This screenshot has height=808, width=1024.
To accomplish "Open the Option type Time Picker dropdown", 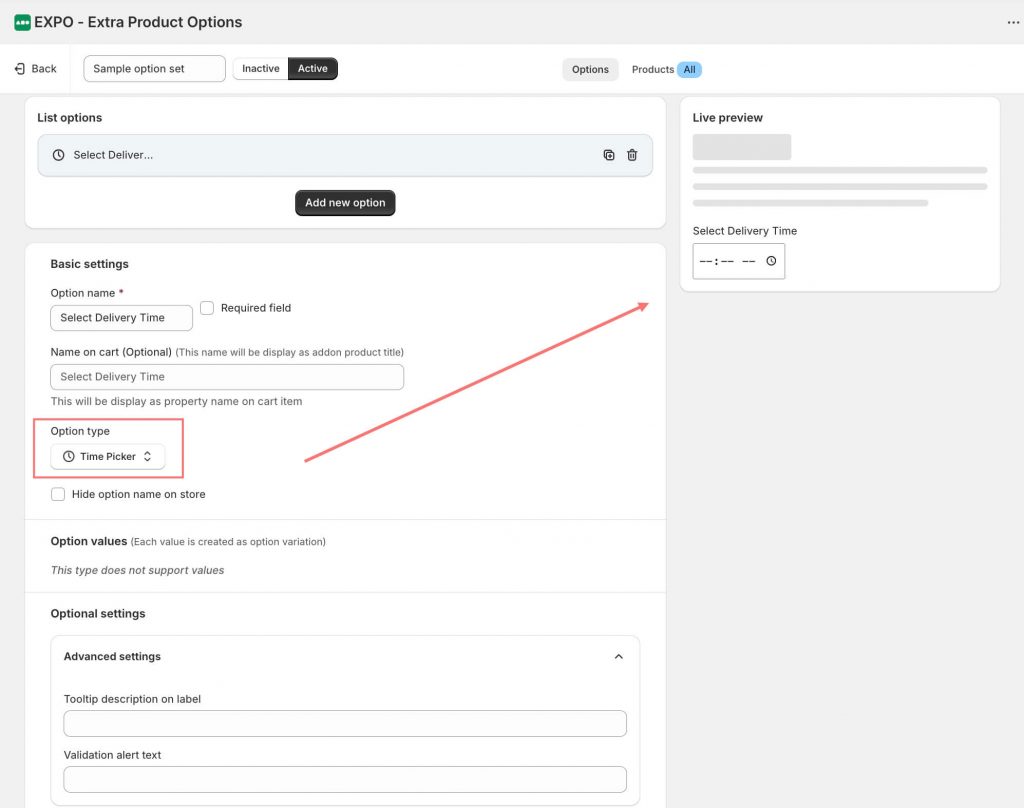I will pyautogui.click(x=107, y=457).
